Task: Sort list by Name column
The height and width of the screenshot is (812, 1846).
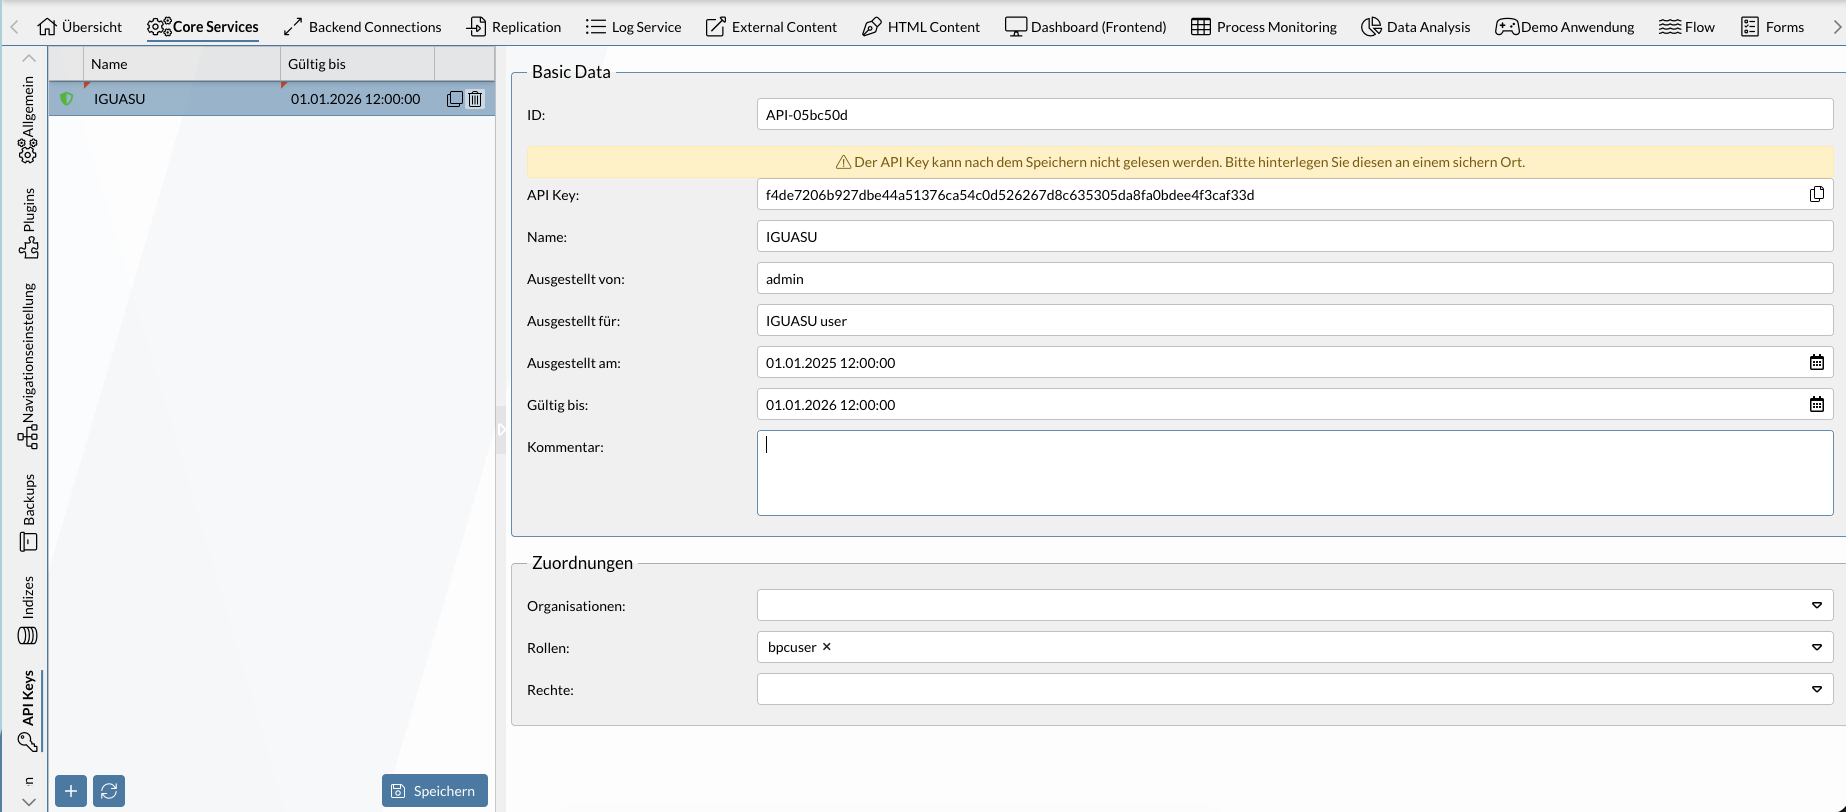Action: pos(182,64)
